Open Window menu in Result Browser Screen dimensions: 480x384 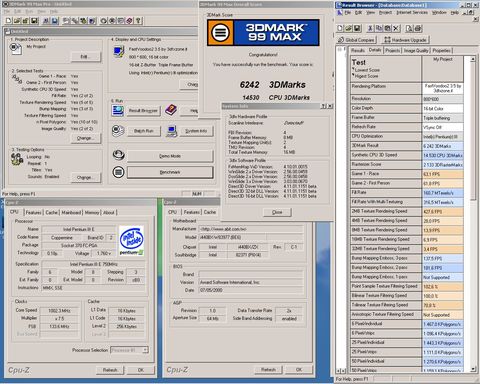tap(439, 13)
